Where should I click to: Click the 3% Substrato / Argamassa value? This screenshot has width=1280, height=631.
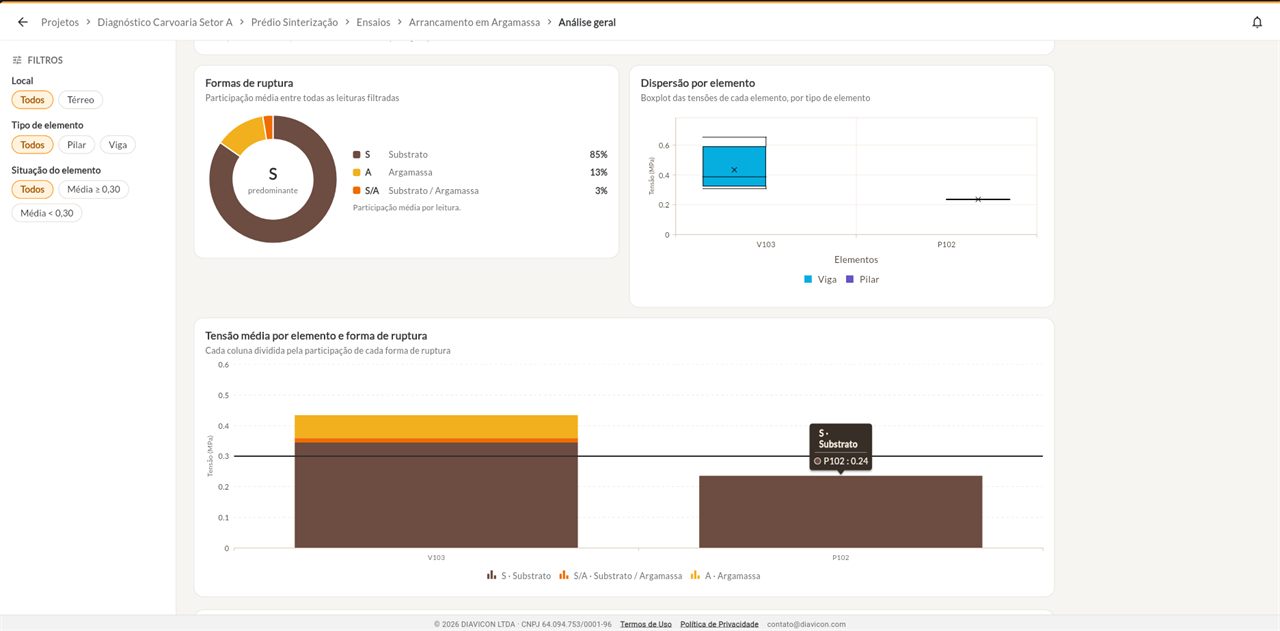tap(601, 191)
